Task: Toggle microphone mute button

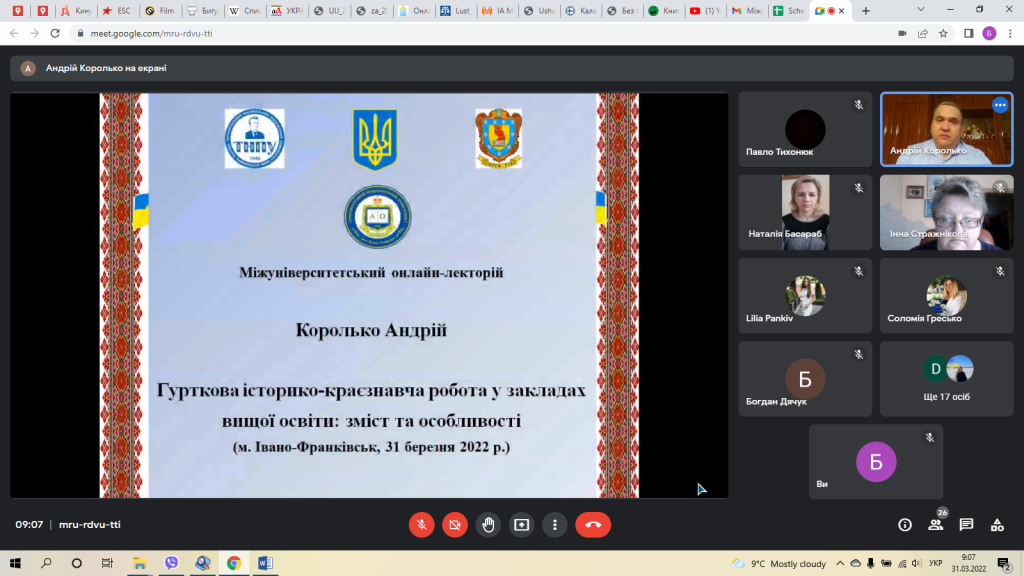Action: point(422,524)
